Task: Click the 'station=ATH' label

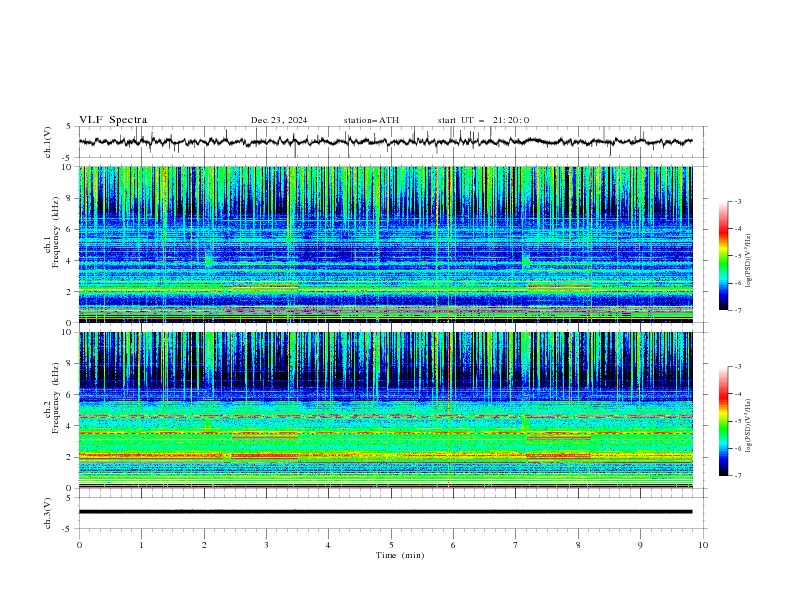Action: [371, 120]
